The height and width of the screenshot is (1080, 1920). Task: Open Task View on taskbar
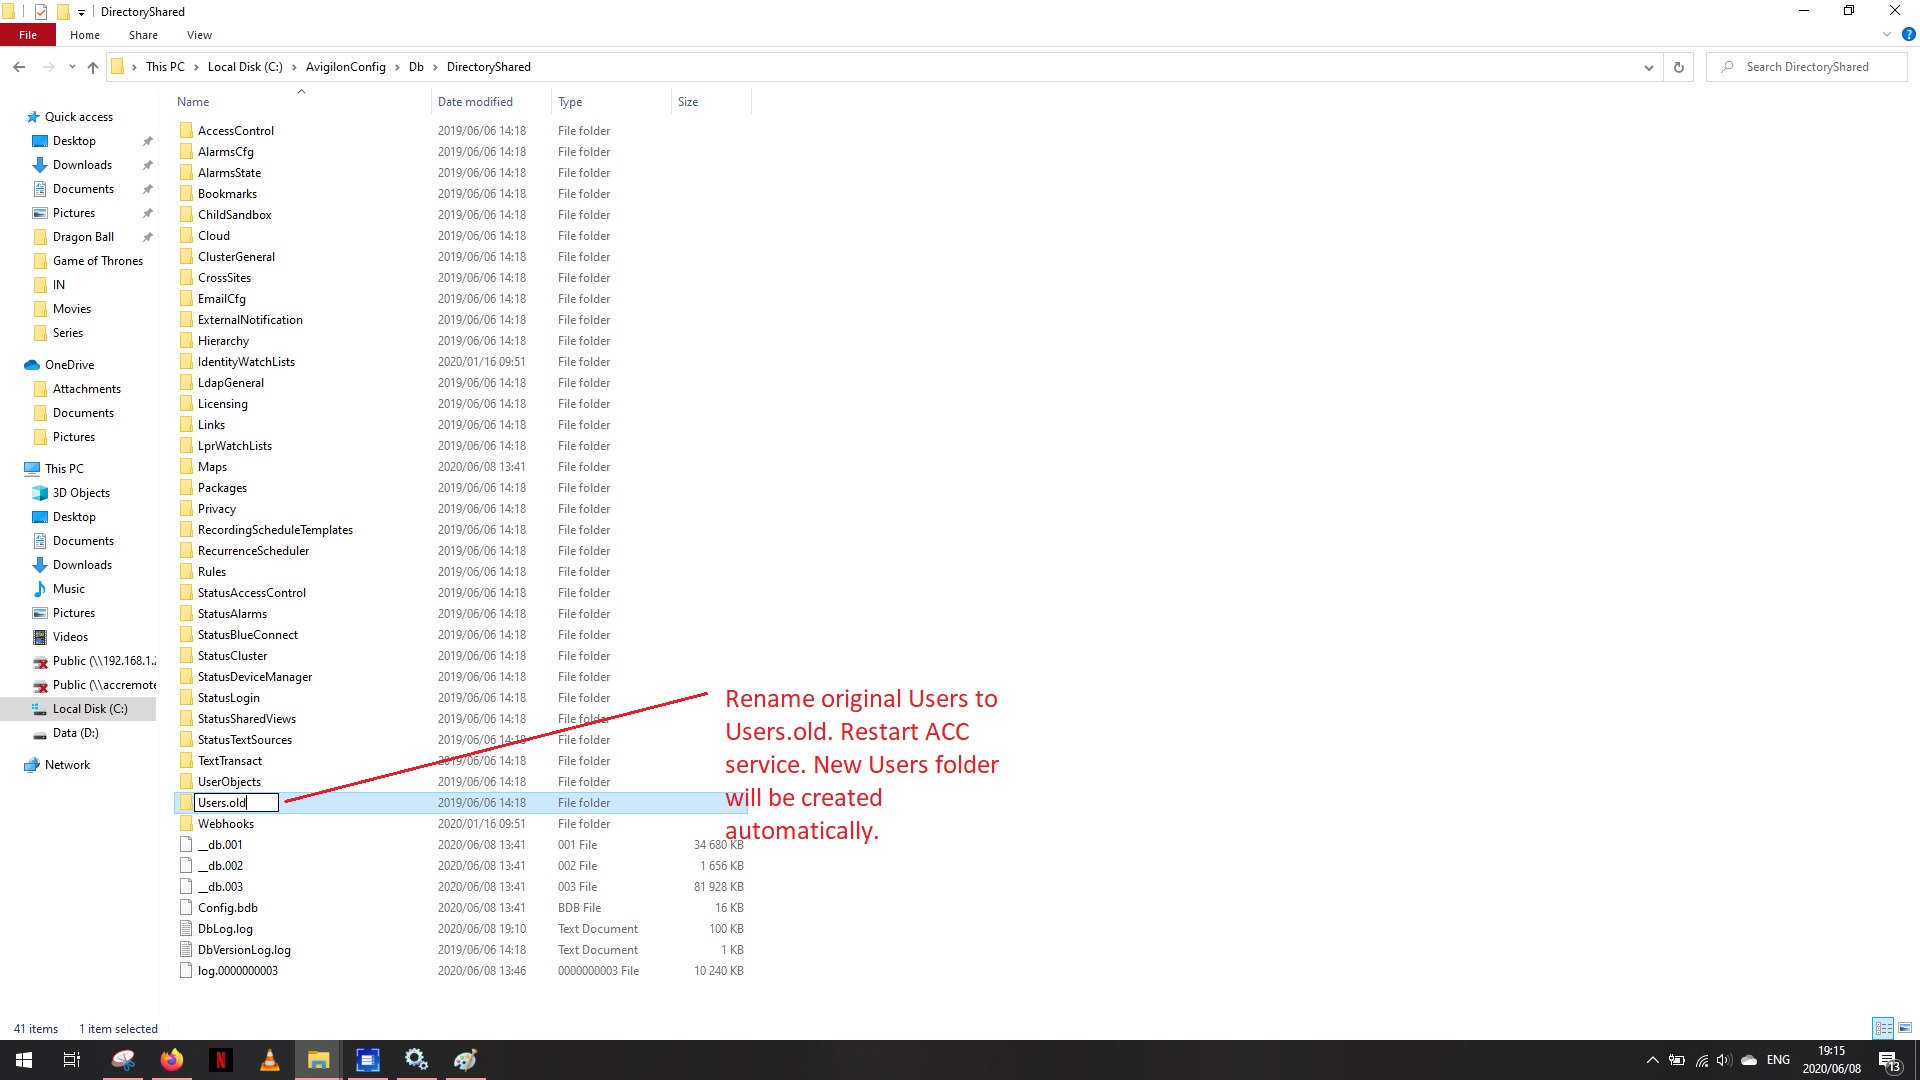(72, 1060)
